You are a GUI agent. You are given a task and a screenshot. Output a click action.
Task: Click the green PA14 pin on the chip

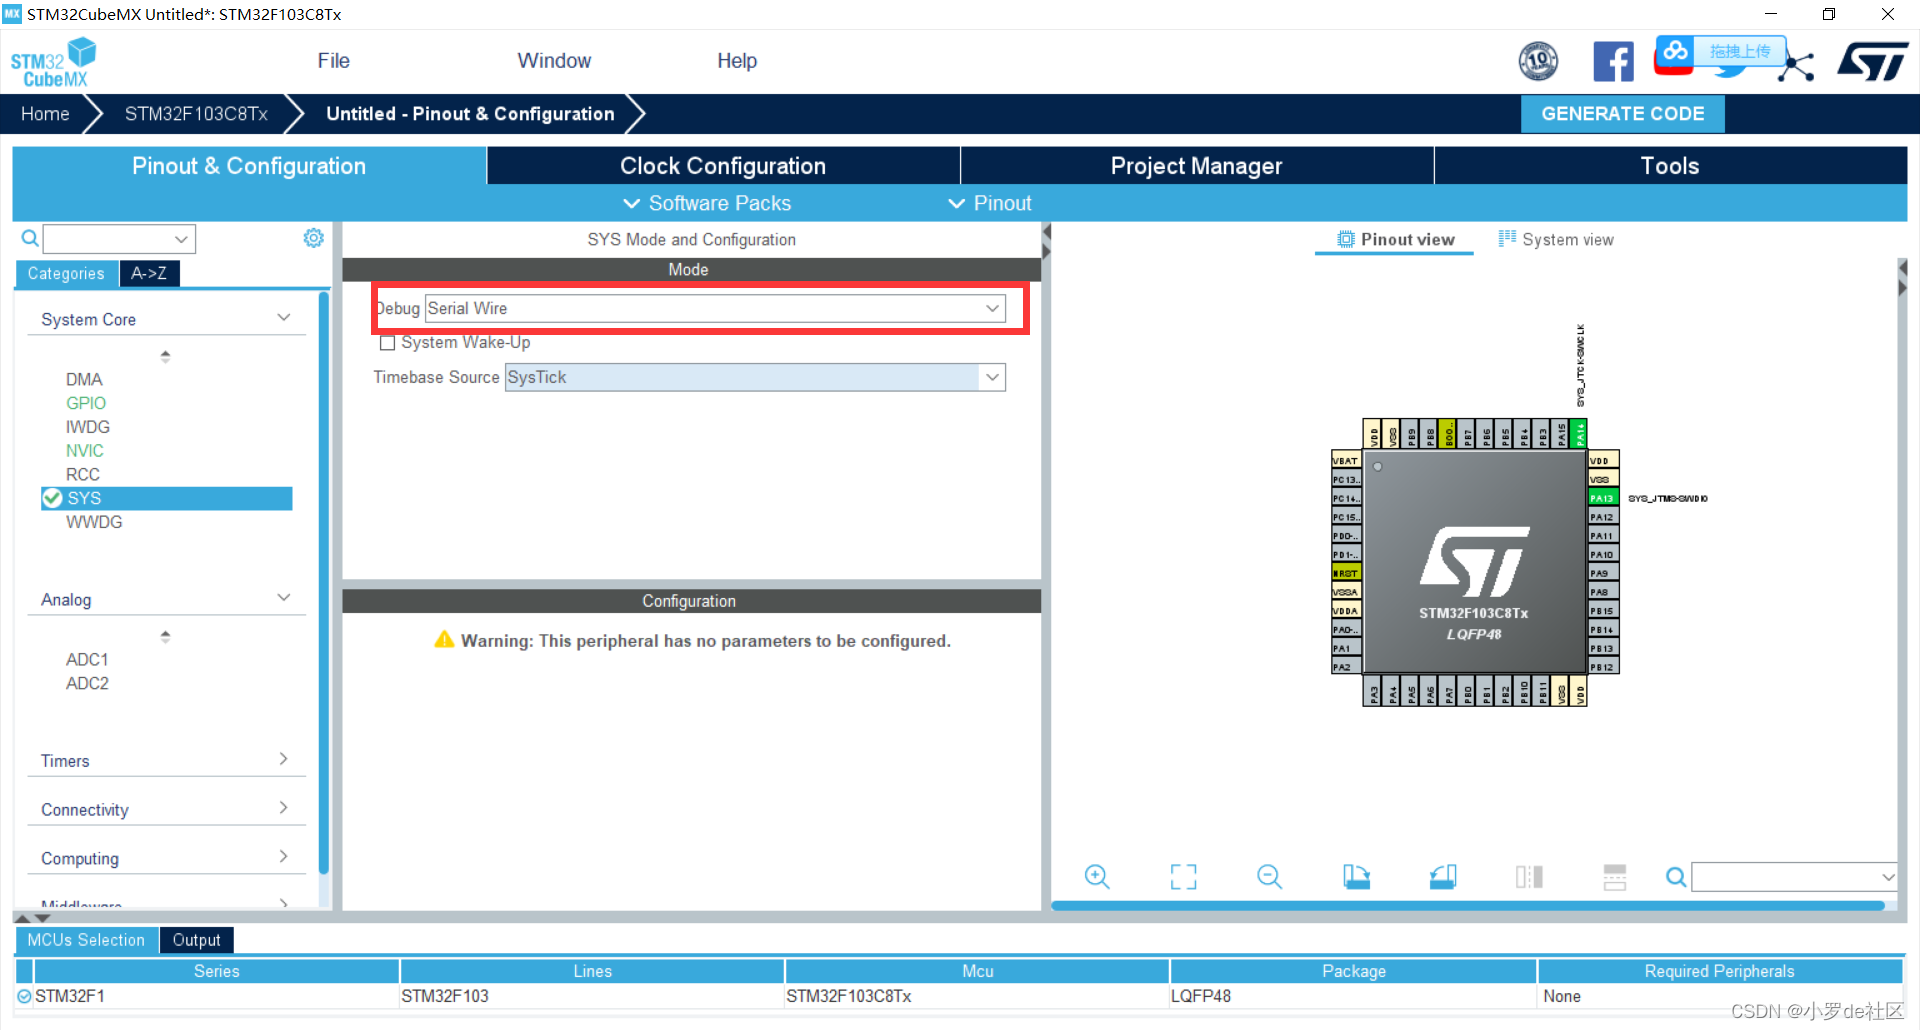coord(1579,434)
